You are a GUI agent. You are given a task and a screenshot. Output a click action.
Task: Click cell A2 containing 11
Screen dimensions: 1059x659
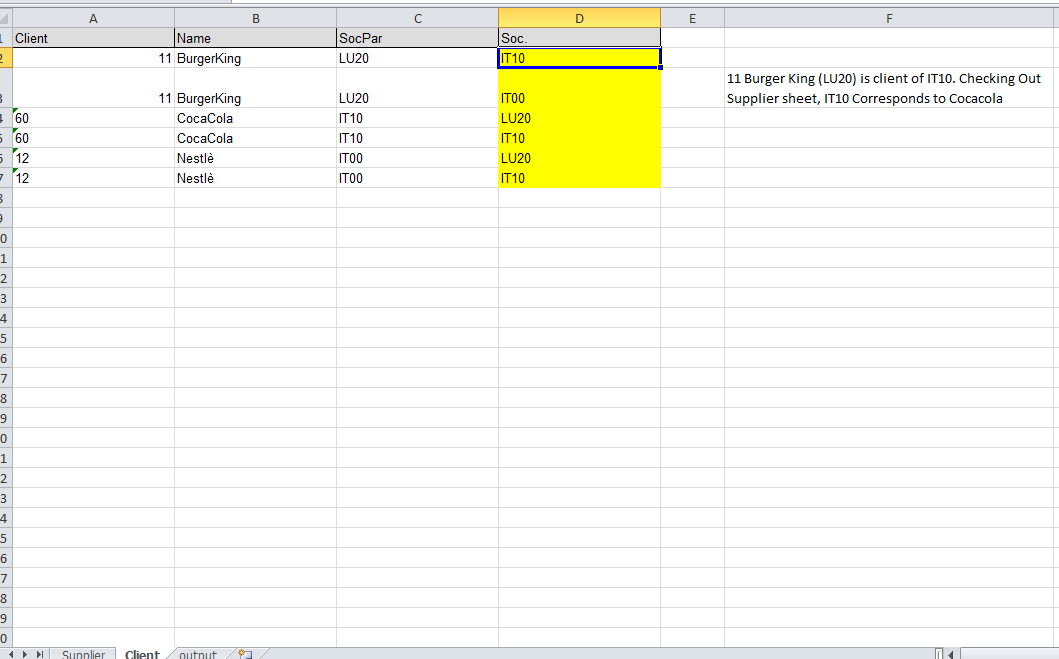tap(93, 58)
